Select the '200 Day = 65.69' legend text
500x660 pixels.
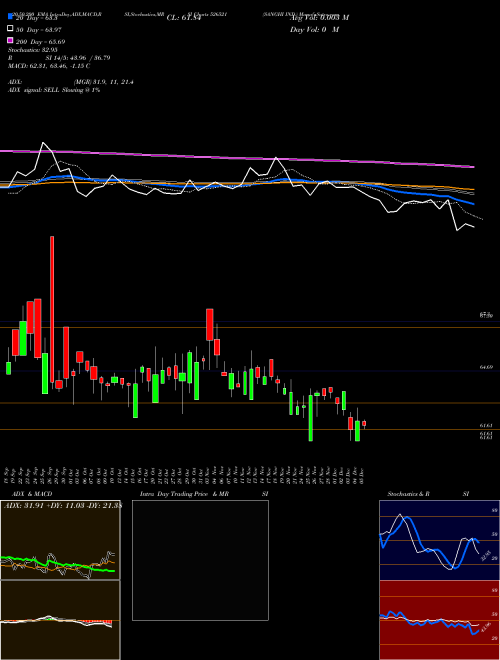(40, 42)
